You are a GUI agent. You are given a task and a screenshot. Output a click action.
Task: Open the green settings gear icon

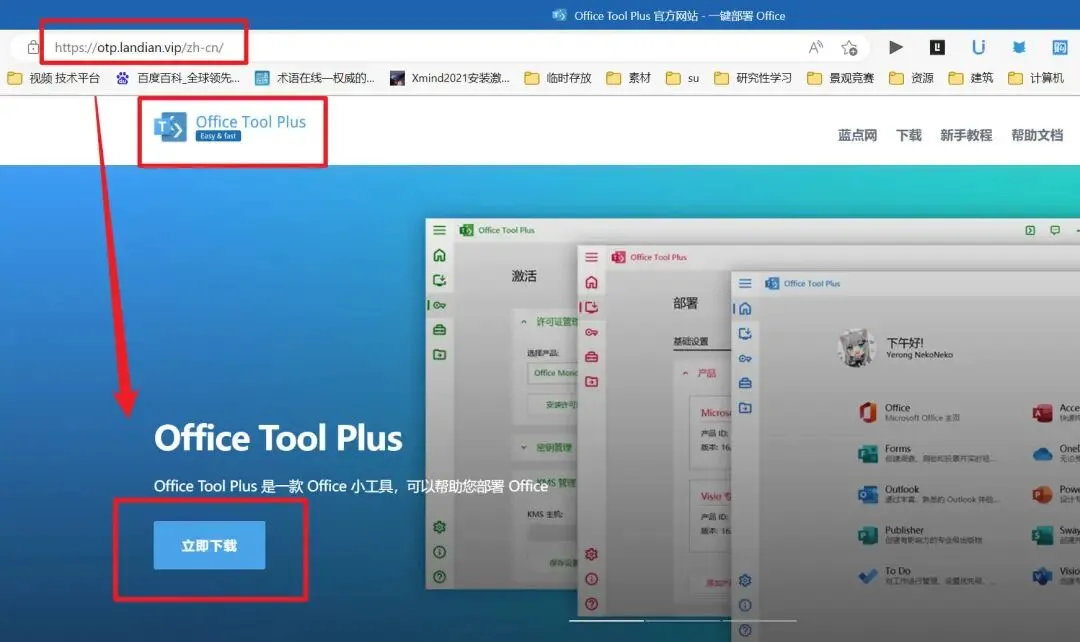[x=439, y=527]
